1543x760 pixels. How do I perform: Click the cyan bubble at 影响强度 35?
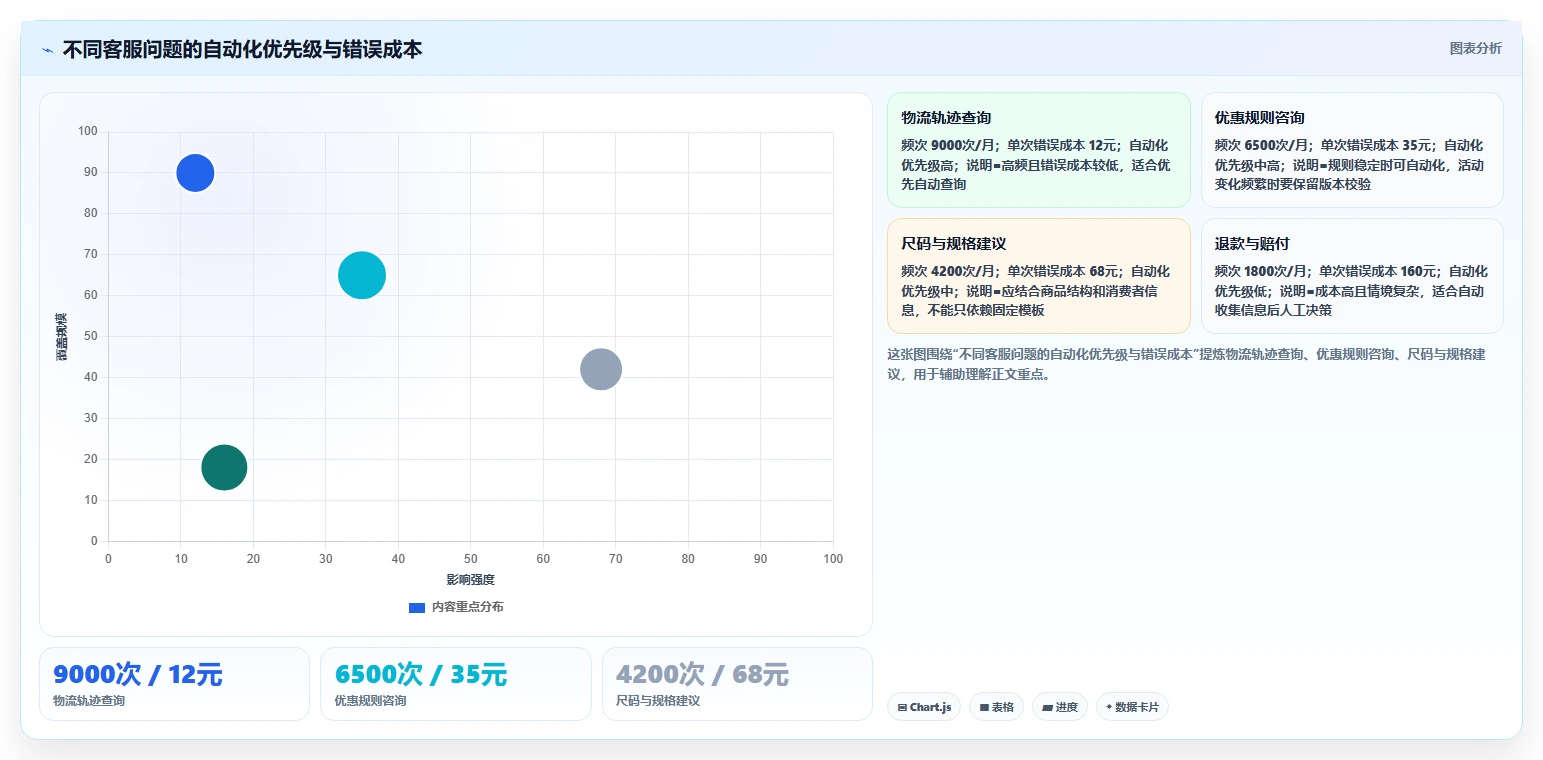tap(362, 275)
